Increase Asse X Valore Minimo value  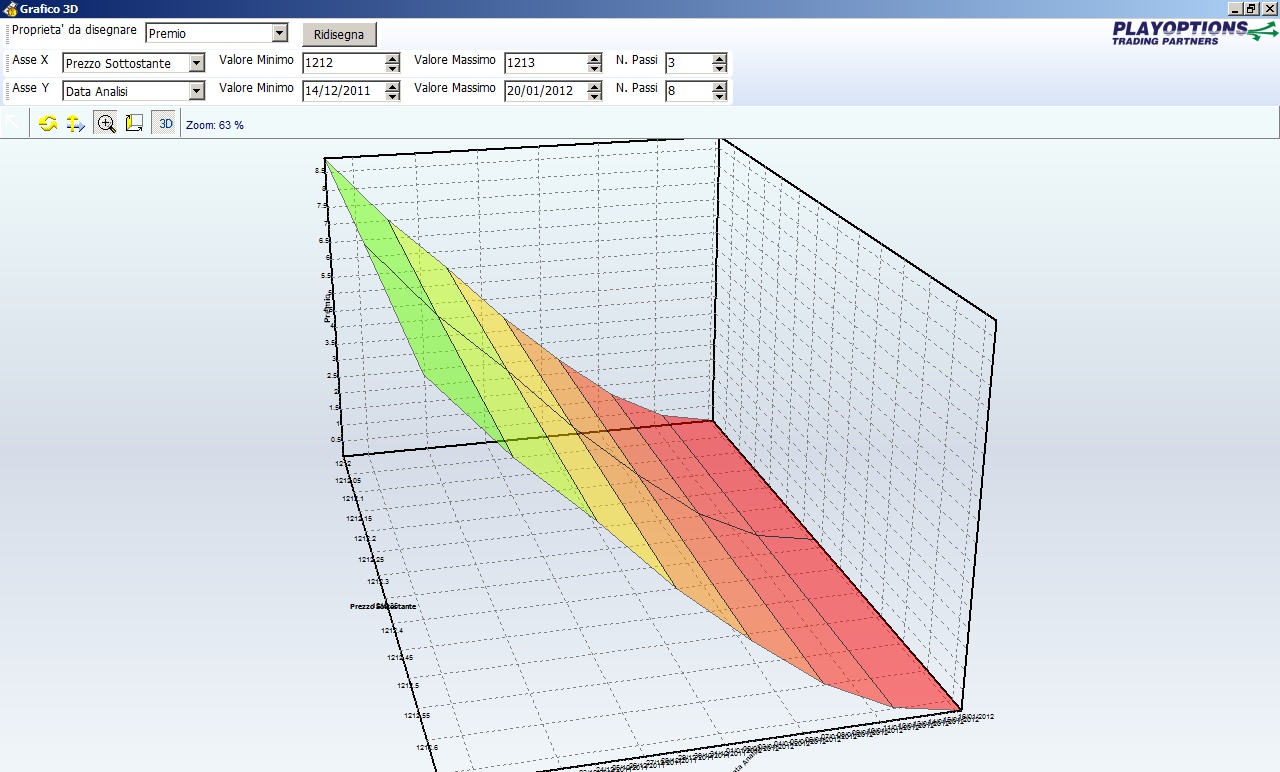coord(393,58)
